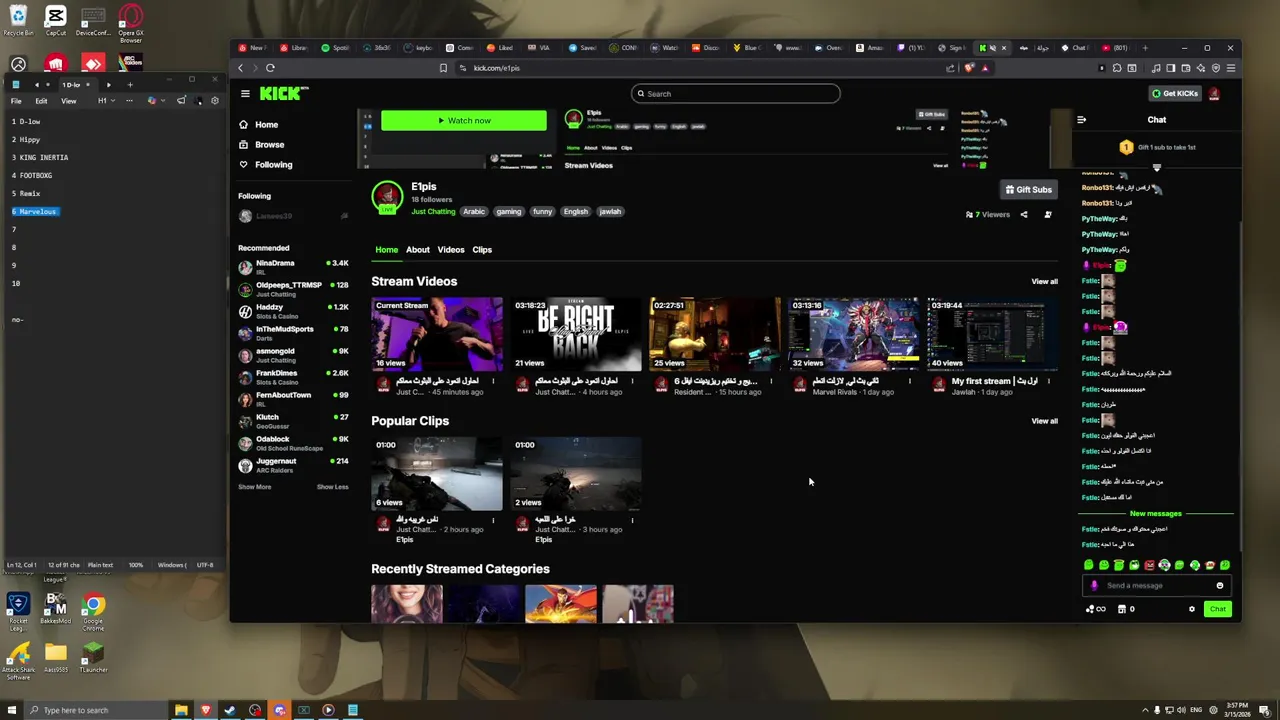Click the share icon next to Viewers
This screenshot has height=720, width=1280.
click(1024, 215)
